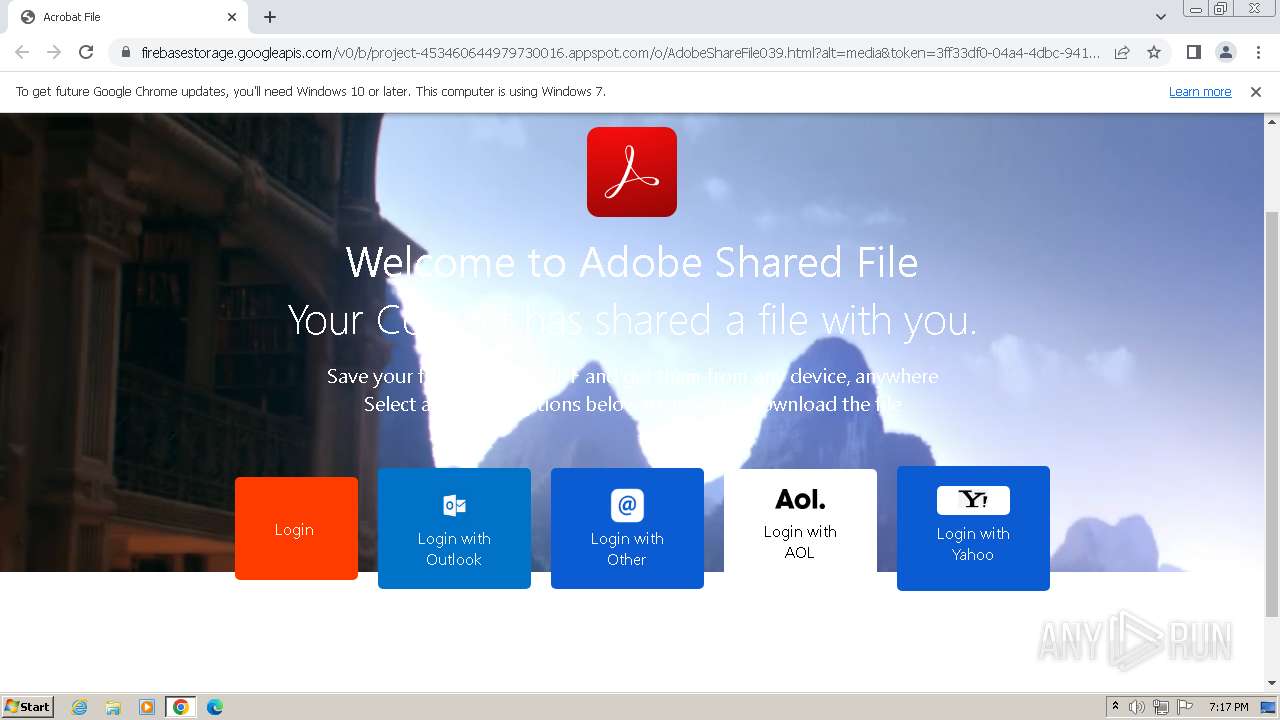The image size is (1280, 720).
Task: Show hidden system tray icons
Action: (1115, 707)
